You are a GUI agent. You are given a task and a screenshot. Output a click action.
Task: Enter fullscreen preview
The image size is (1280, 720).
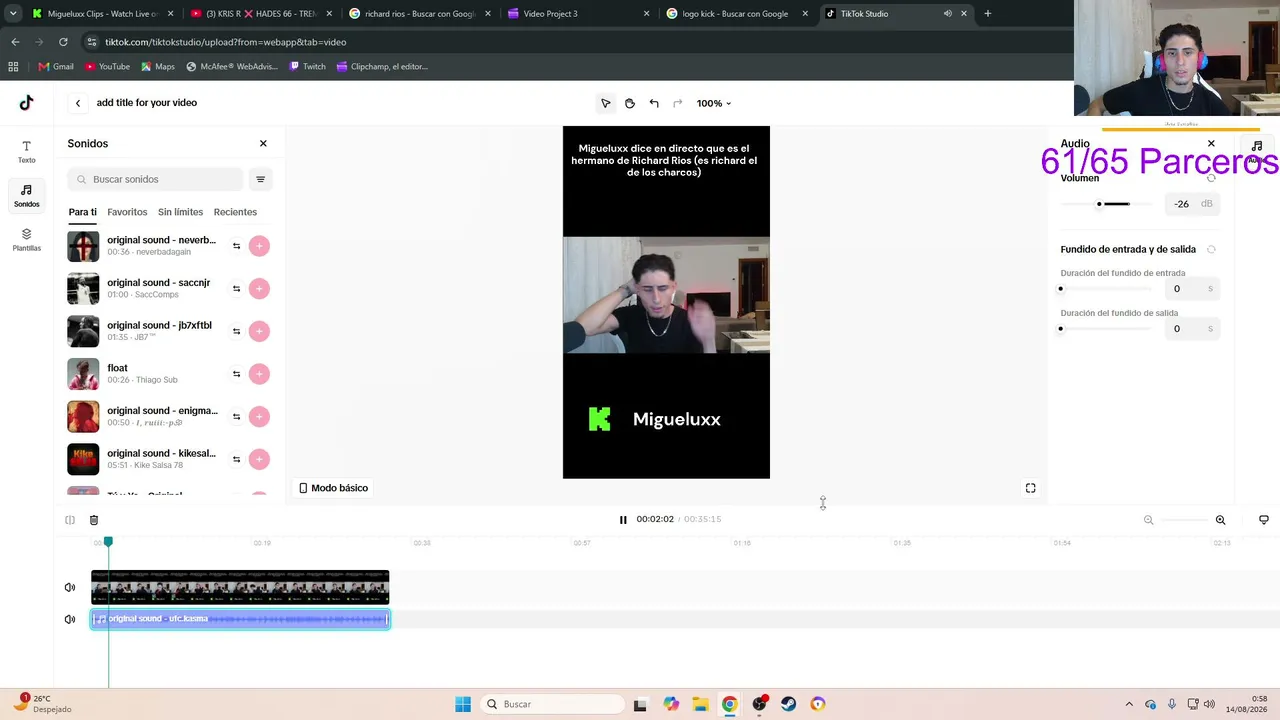[1030, 488]
